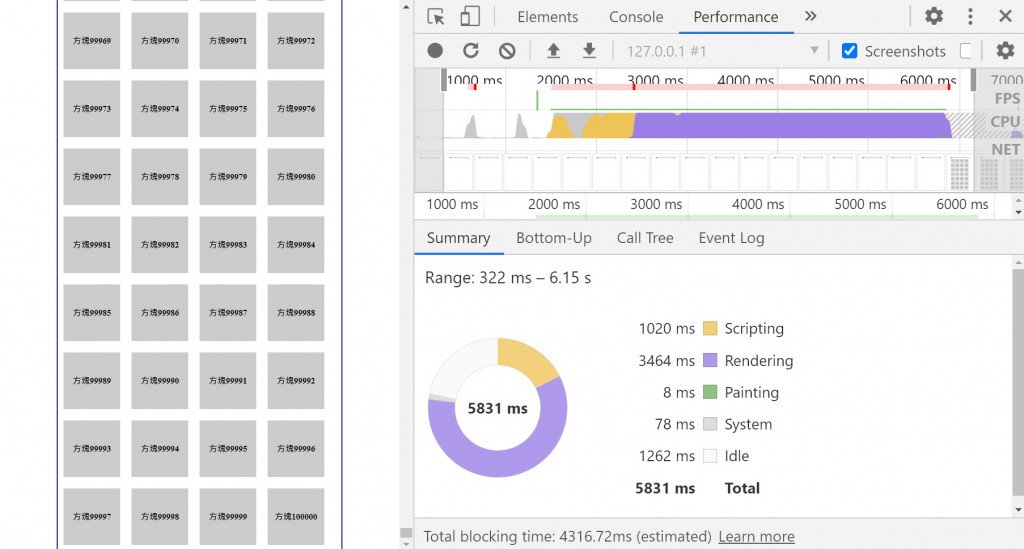This screenshot has height=549, width=1024.
Task: Click the CPU label in the overview
Action: coord(1005,122)
